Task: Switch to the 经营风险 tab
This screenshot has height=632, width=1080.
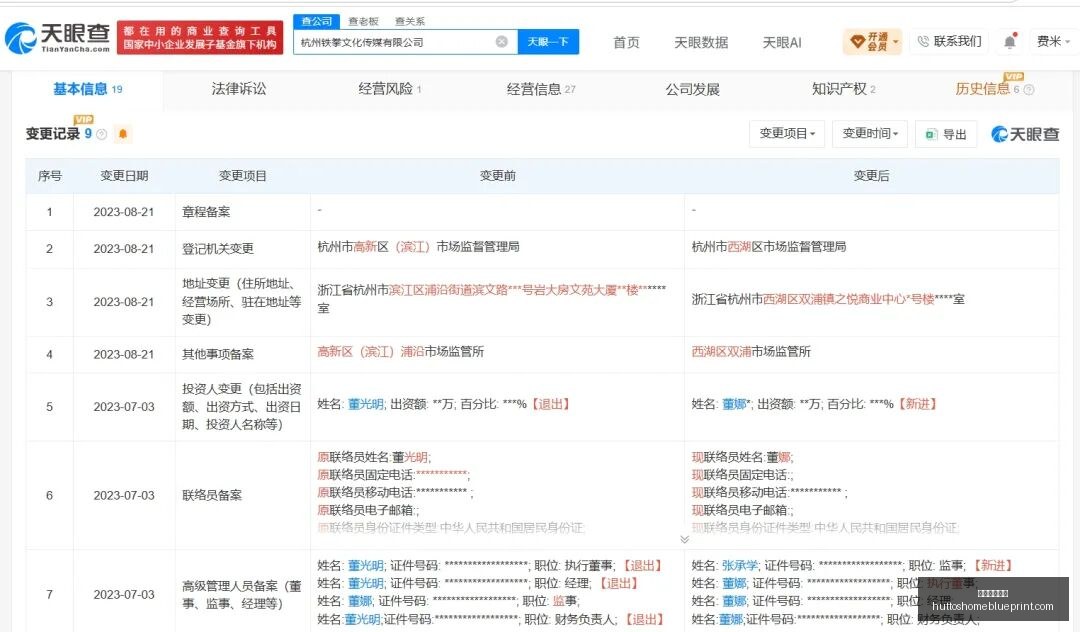Action: [389, 89]
